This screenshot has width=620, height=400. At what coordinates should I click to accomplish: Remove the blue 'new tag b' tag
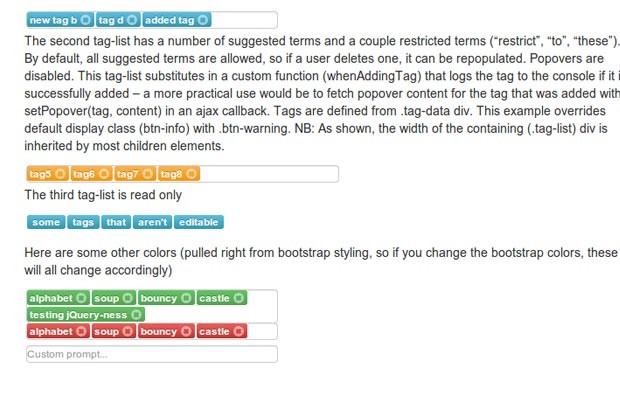click(x=85, y=20)
